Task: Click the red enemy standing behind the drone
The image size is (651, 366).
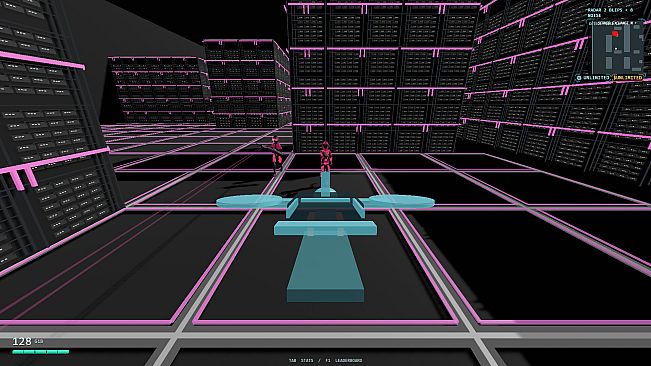Action: click(x=326, y=156)
